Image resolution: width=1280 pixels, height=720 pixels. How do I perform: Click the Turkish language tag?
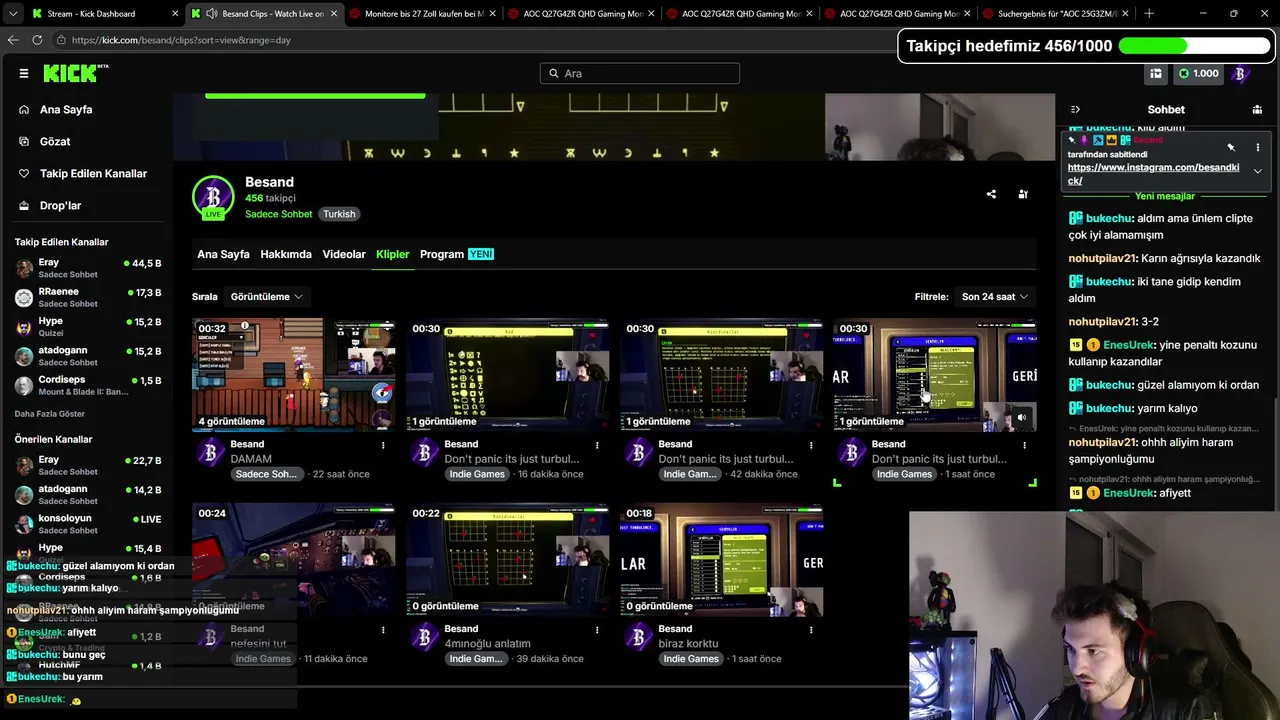click(x=339, y=214)
